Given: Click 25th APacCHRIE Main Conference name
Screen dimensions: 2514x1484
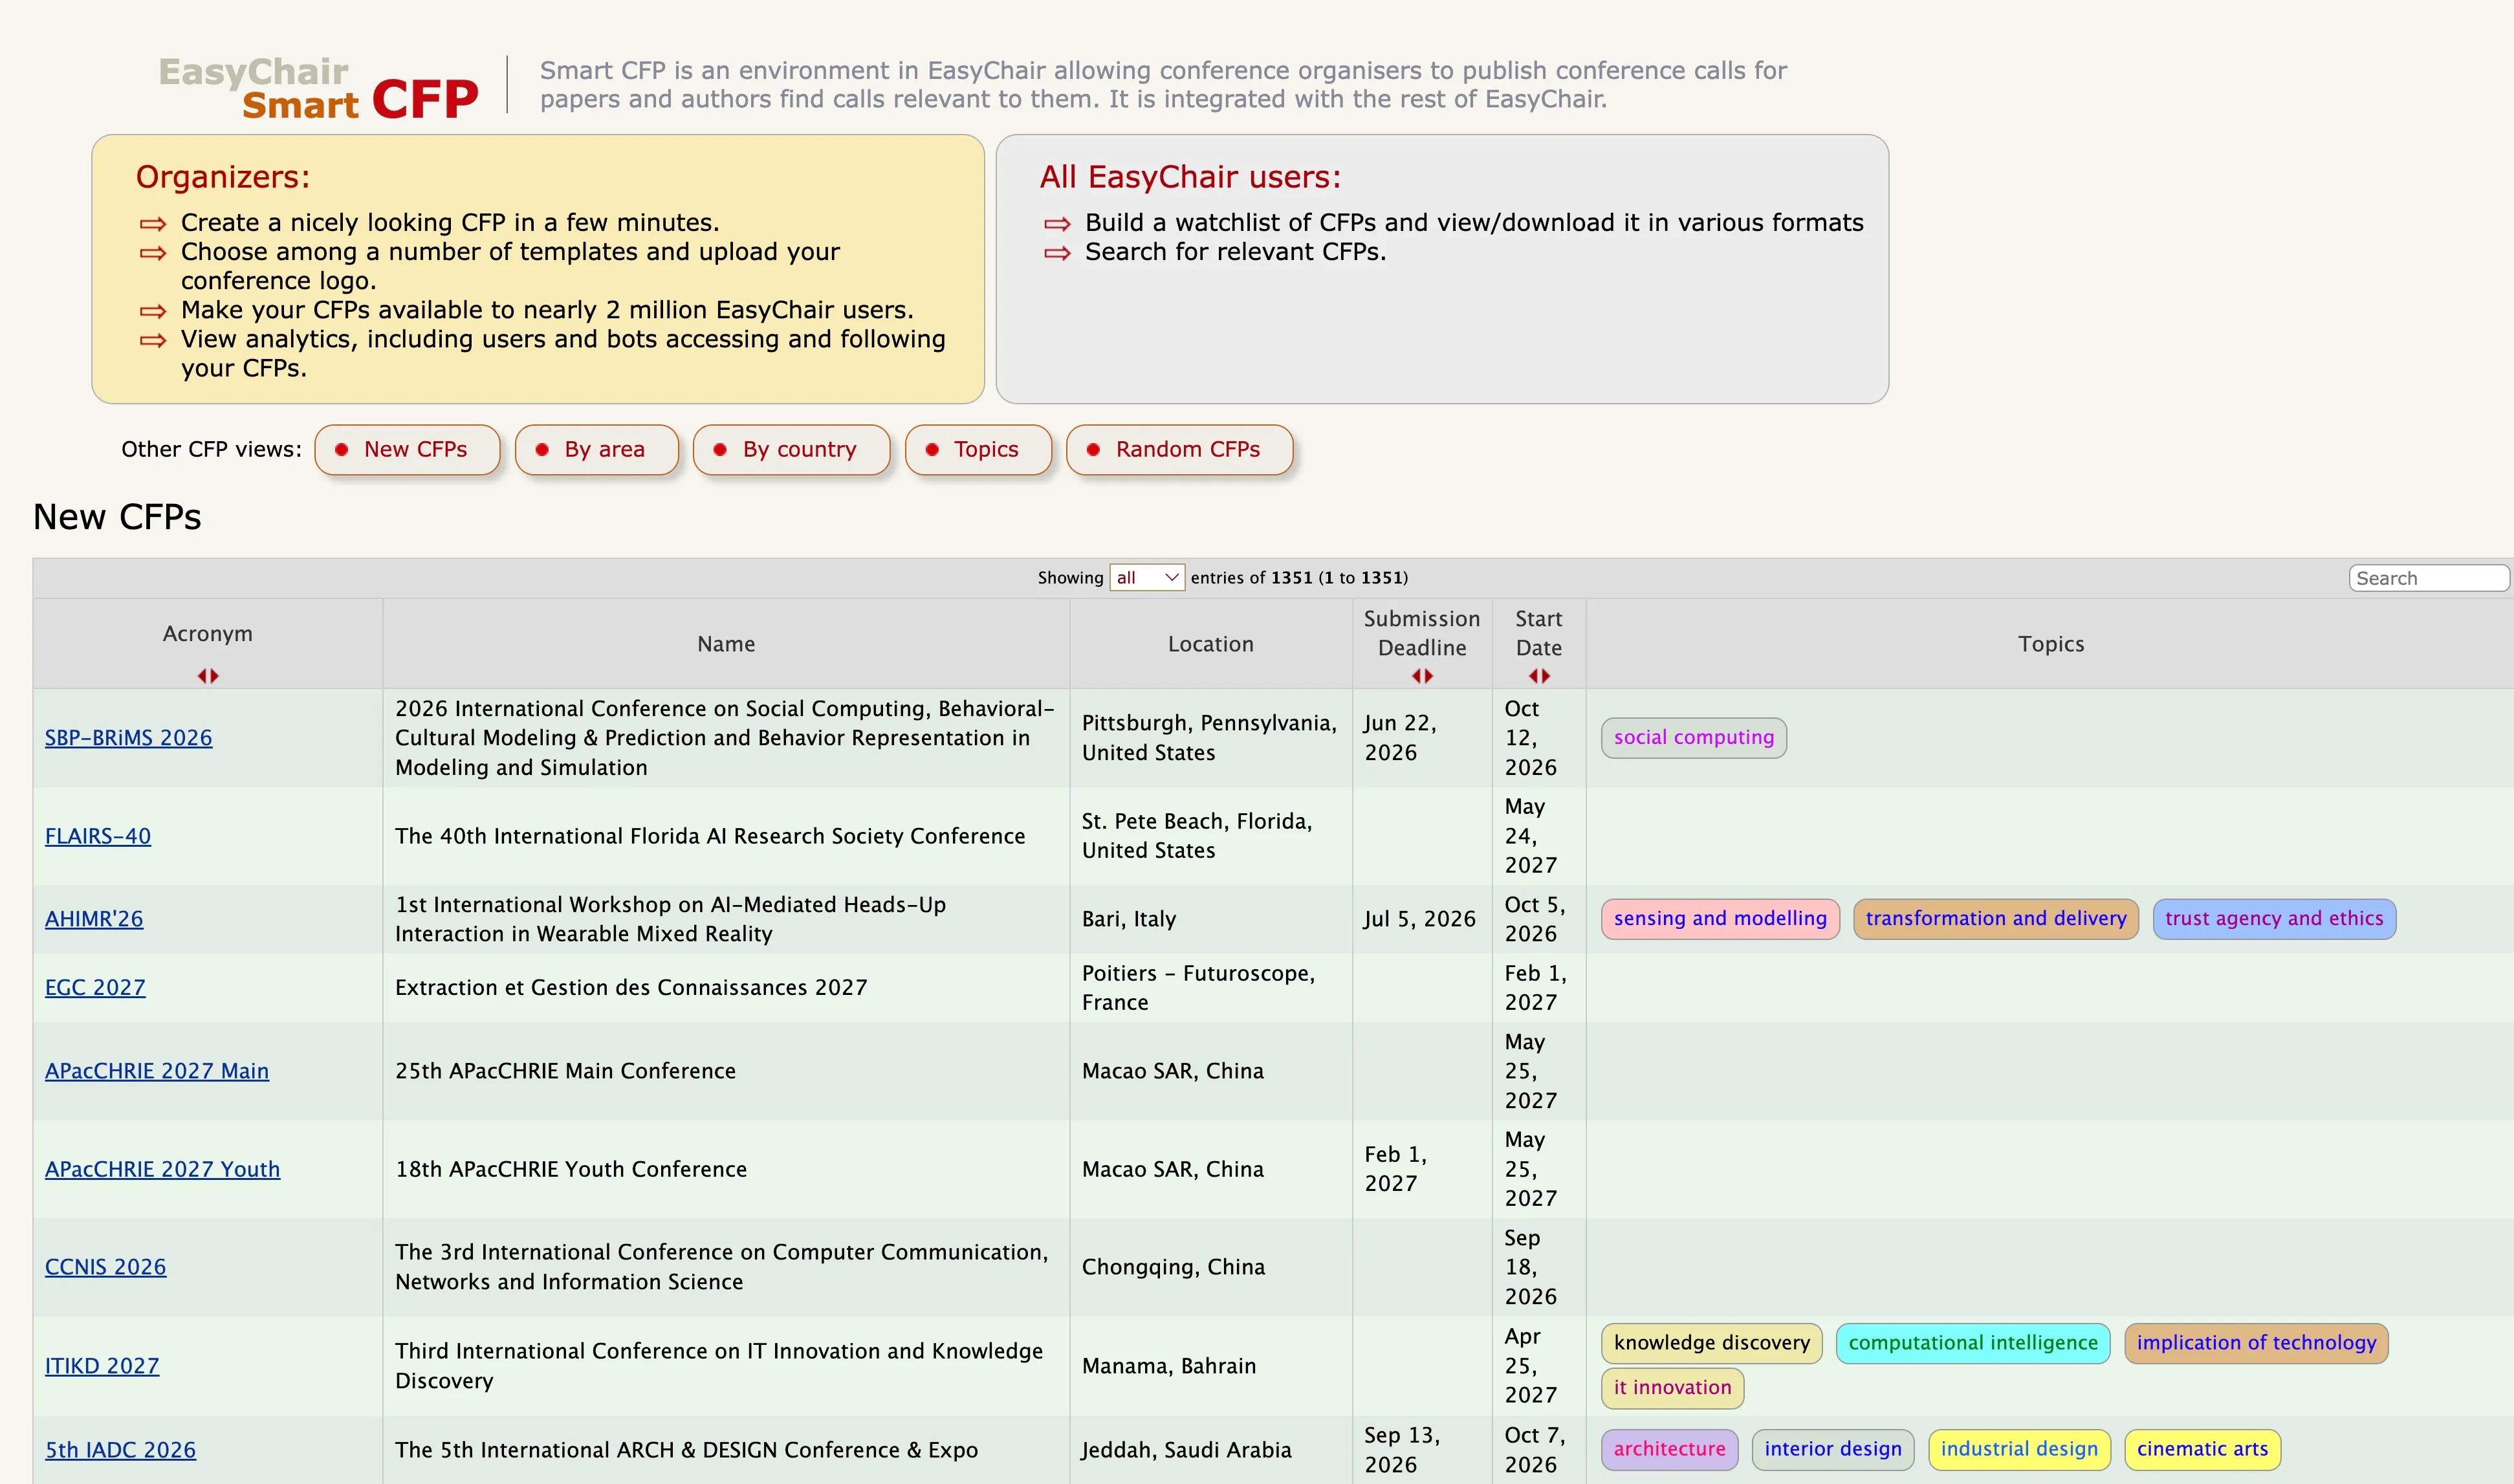Looking at the screenshot, I should [565, 1071].
